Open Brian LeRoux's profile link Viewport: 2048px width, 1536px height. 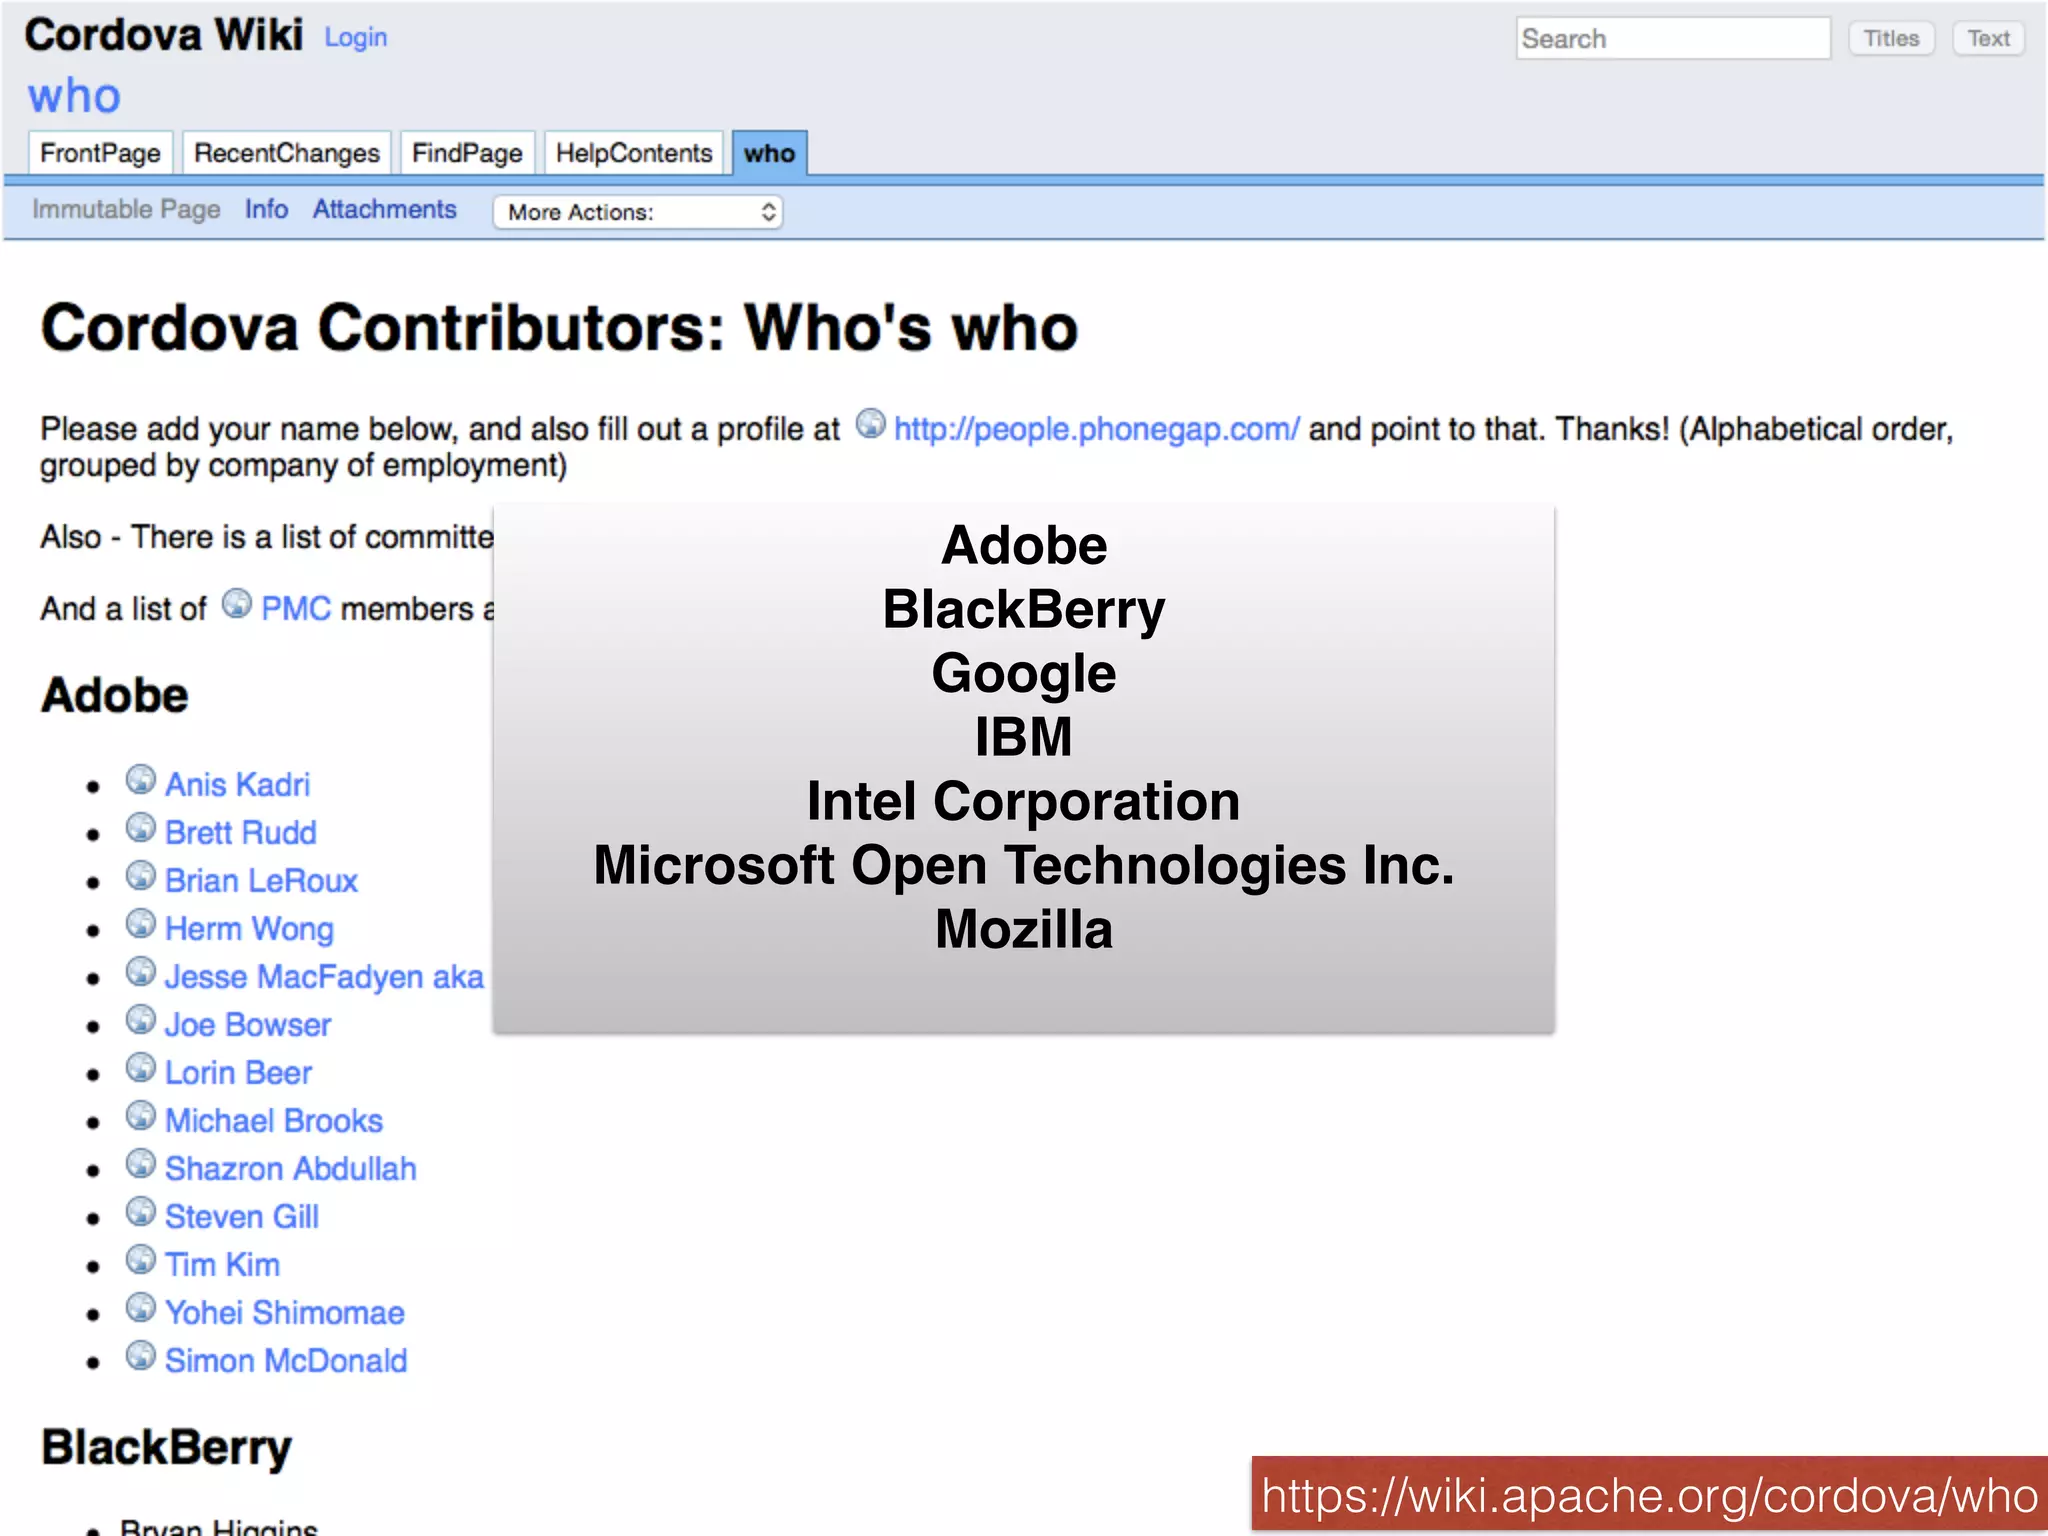coord(261,881)
